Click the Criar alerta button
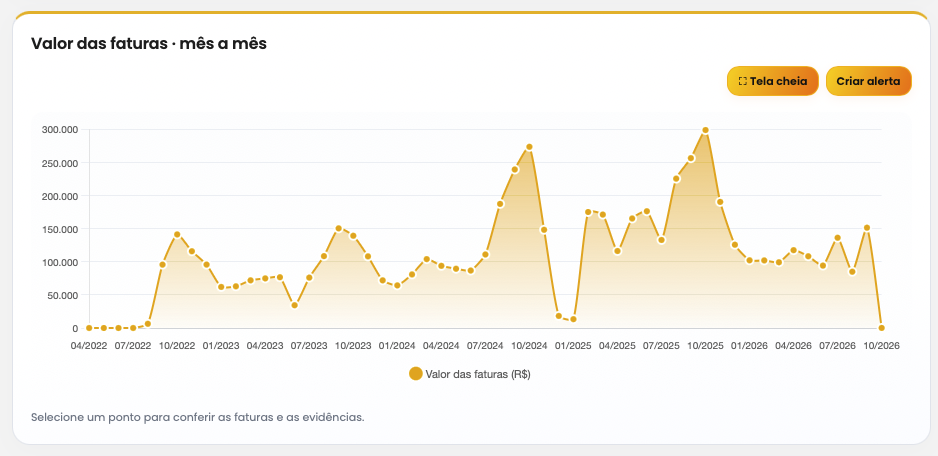 [x=868, y=81]
